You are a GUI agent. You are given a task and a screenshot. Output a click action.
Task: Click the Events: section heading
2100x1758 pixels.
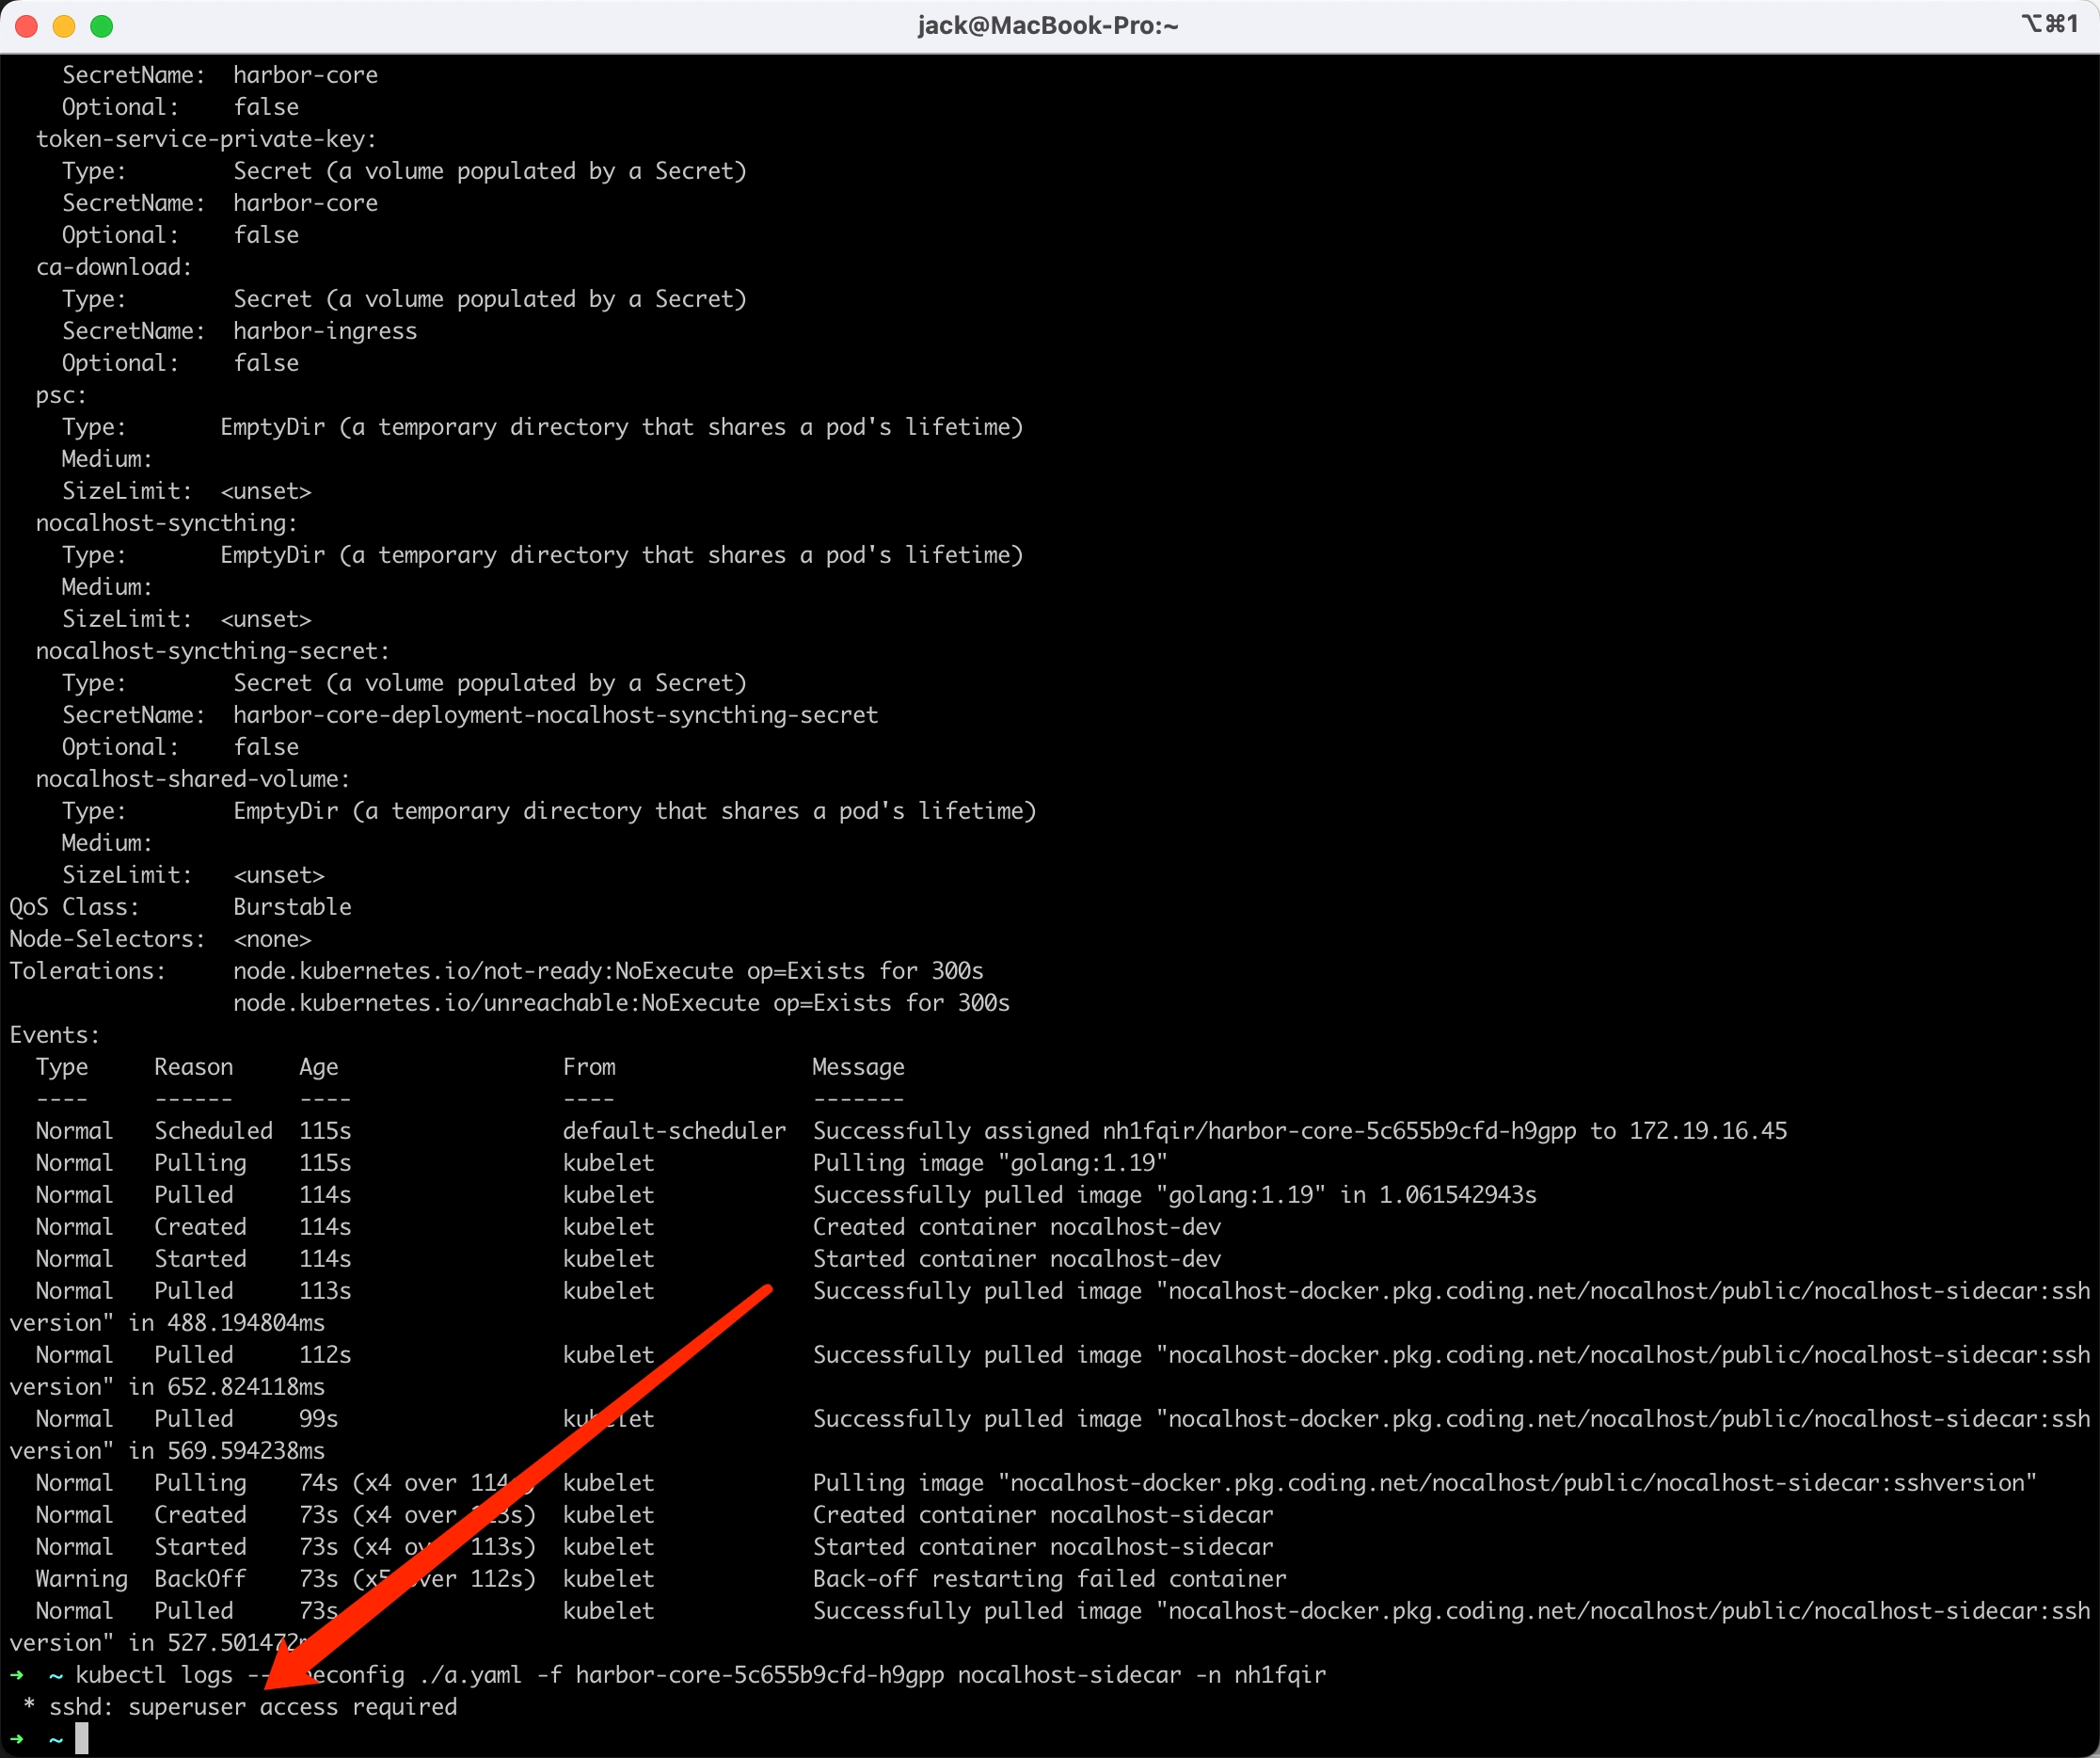click(54, 1034)
